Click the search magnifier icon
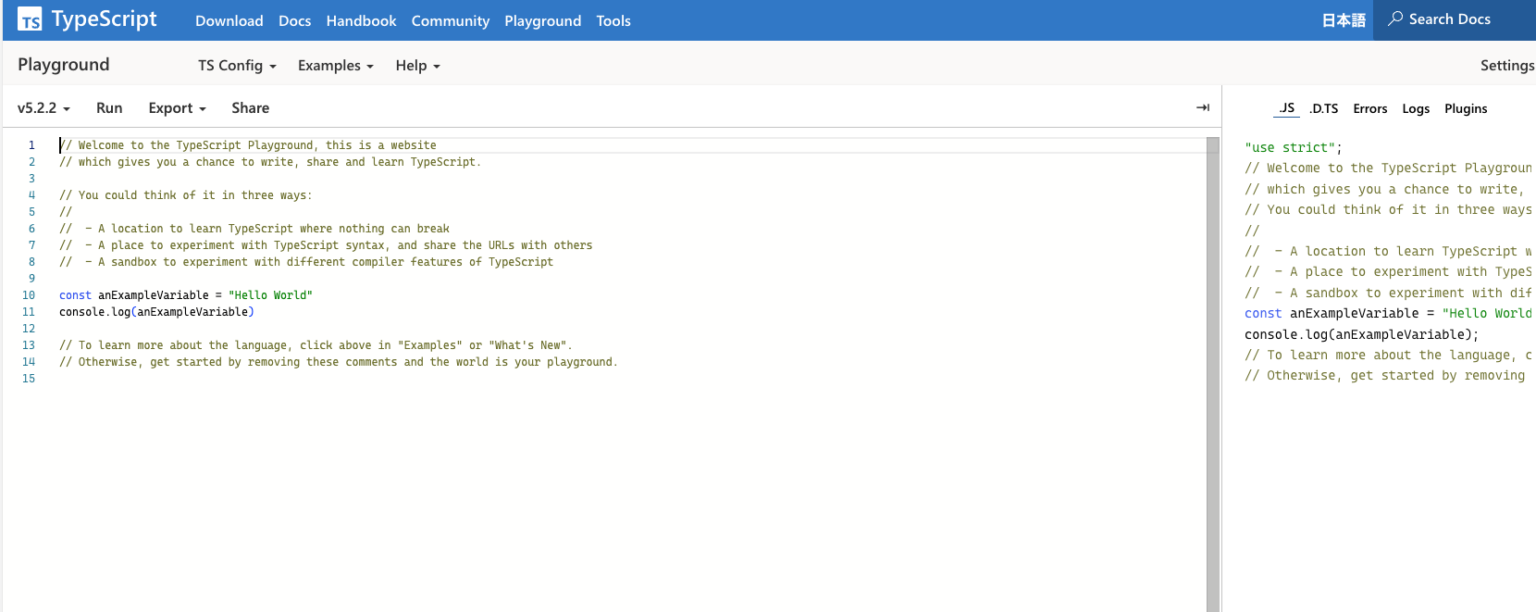Image resolution: width=1536 pixels, height=612 pixels. click(1395, 19)
